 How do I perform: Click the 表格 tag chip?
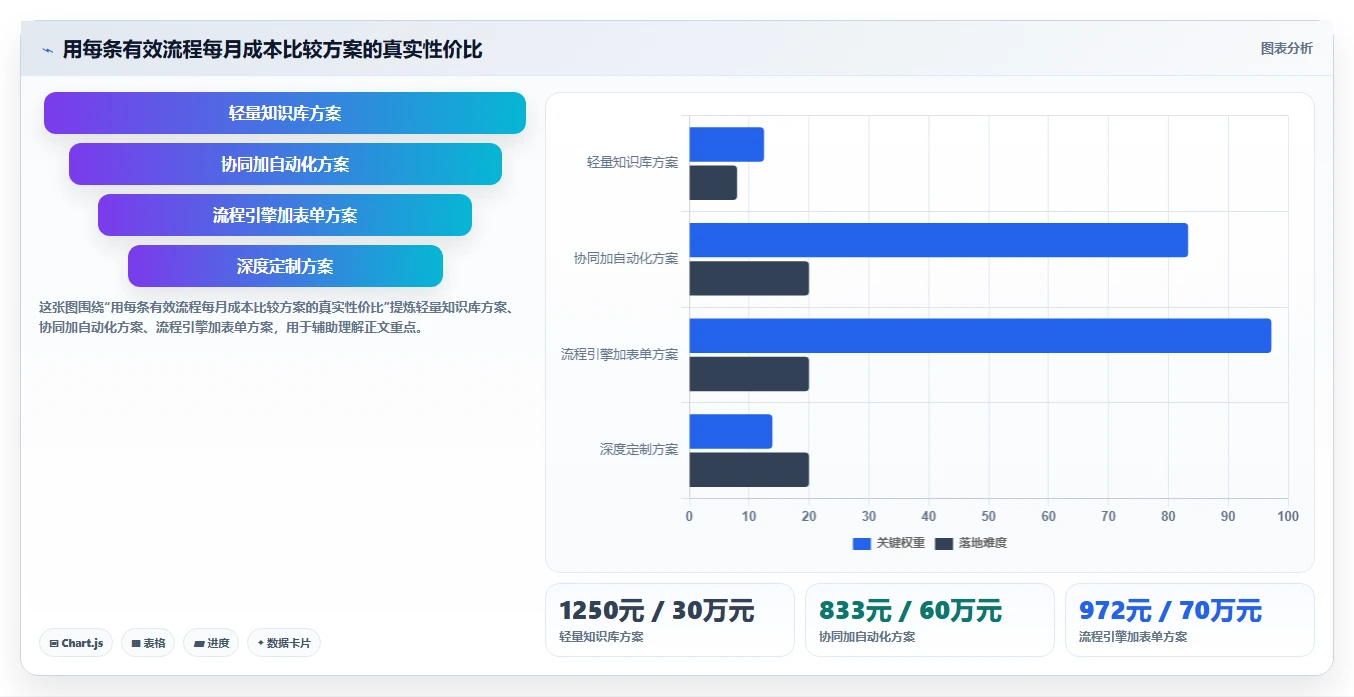(149, 643)
